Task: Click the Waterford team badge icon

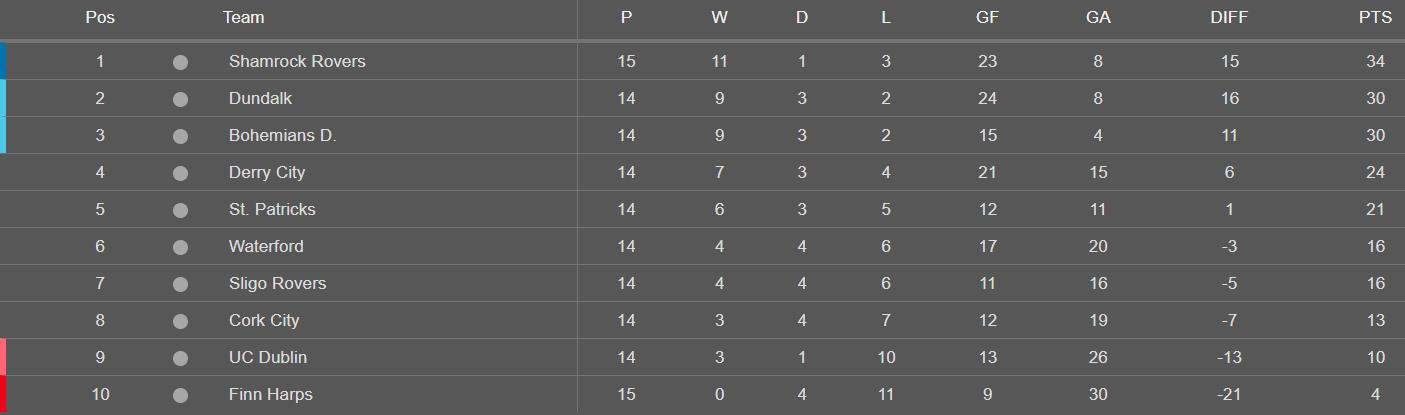Action: (180, 247)
